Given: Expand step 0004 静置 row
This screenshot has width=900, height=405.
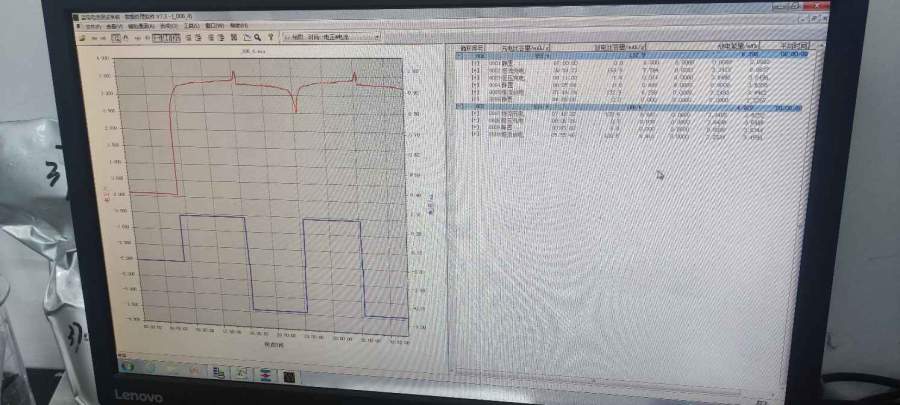Looking at the screenshot, I should coord(475,85).
